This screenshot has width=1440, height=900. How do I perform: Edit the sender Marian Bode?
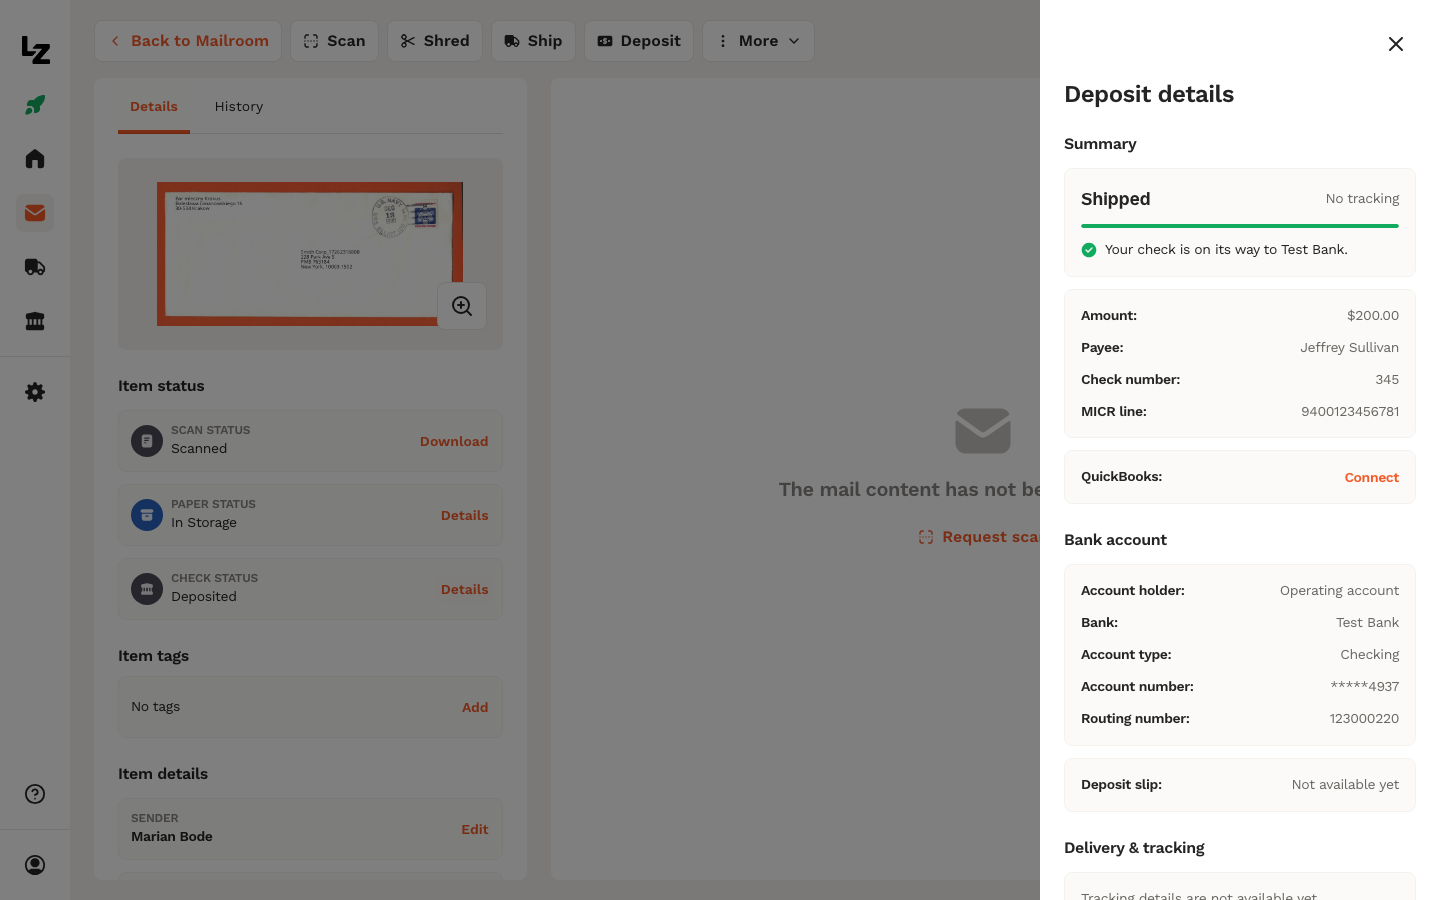point(475,829)
